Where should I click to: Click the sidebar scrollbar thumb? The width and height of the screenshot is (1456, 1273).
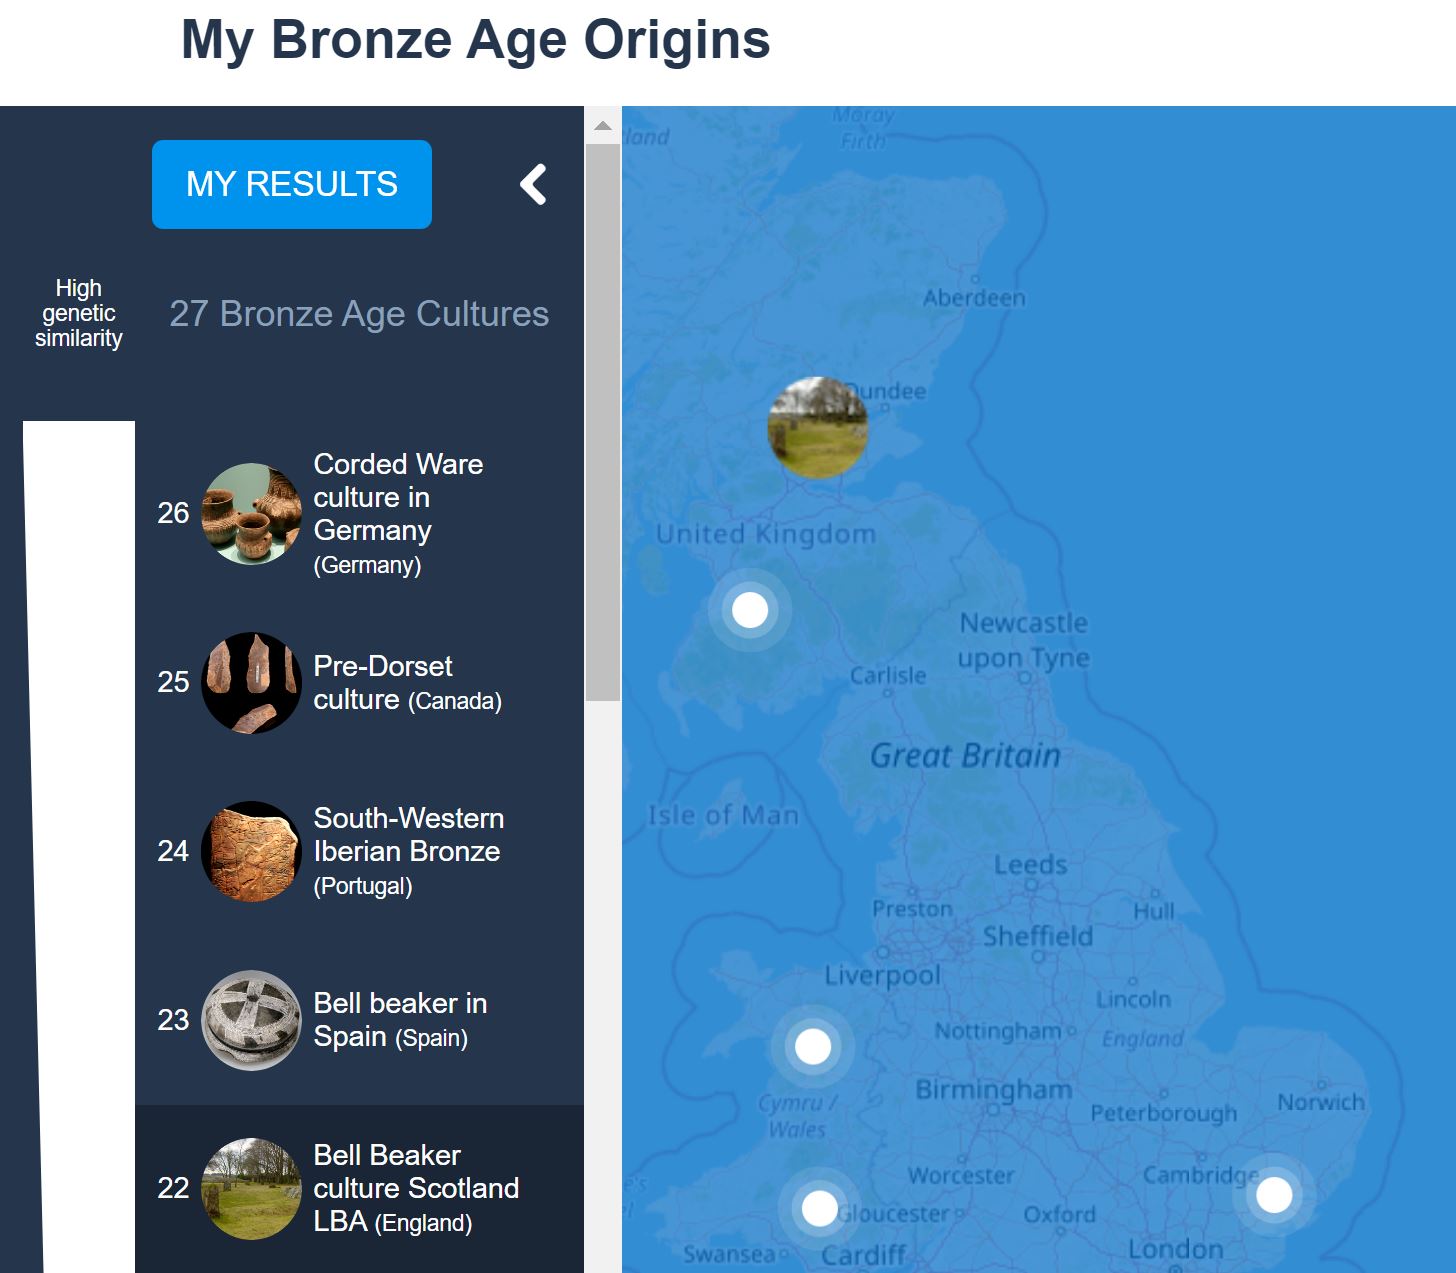coord(602,422)
